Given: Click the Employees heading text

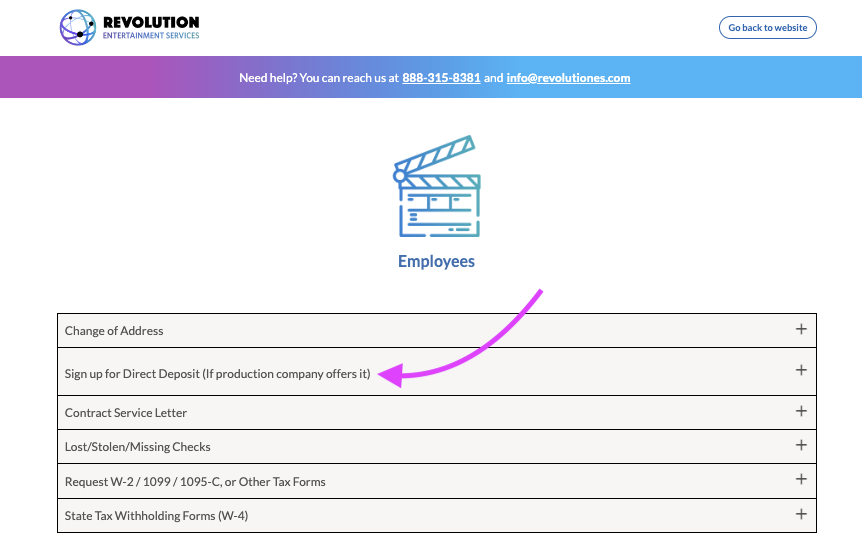Looking at the screenshot, I should (x=436, y=261).
